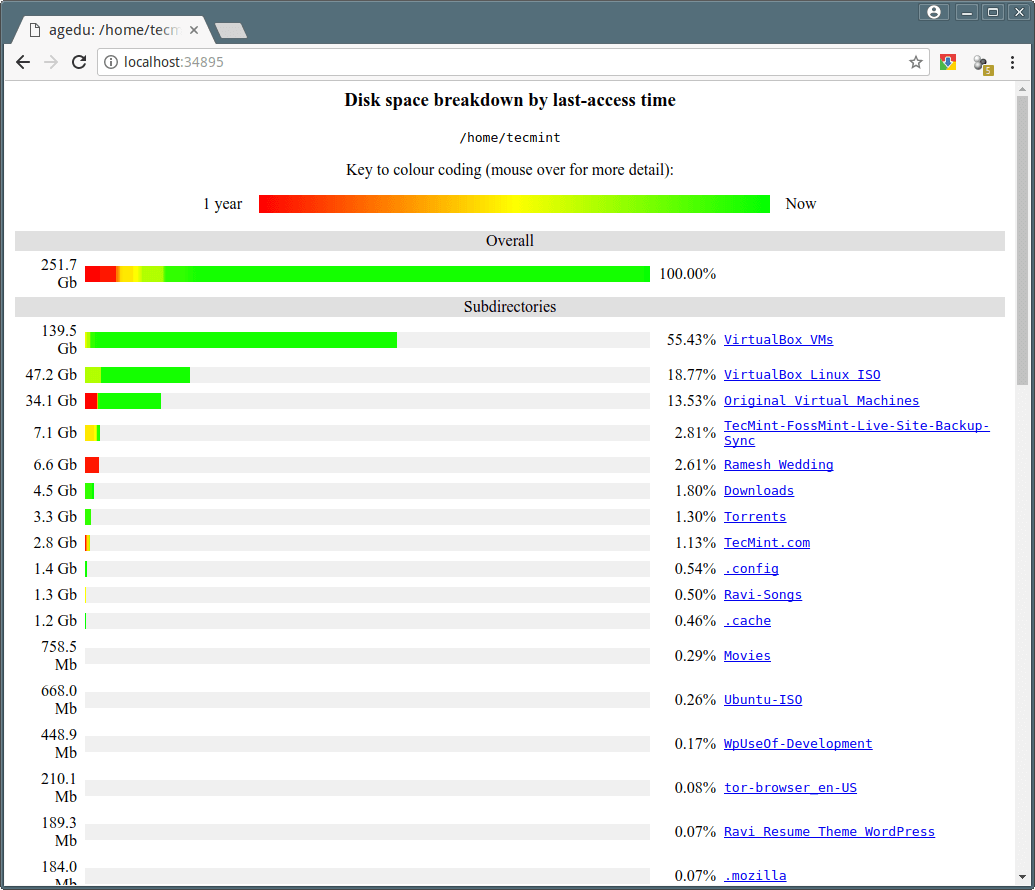Reload the page with the refresh icon

point(78,62)
